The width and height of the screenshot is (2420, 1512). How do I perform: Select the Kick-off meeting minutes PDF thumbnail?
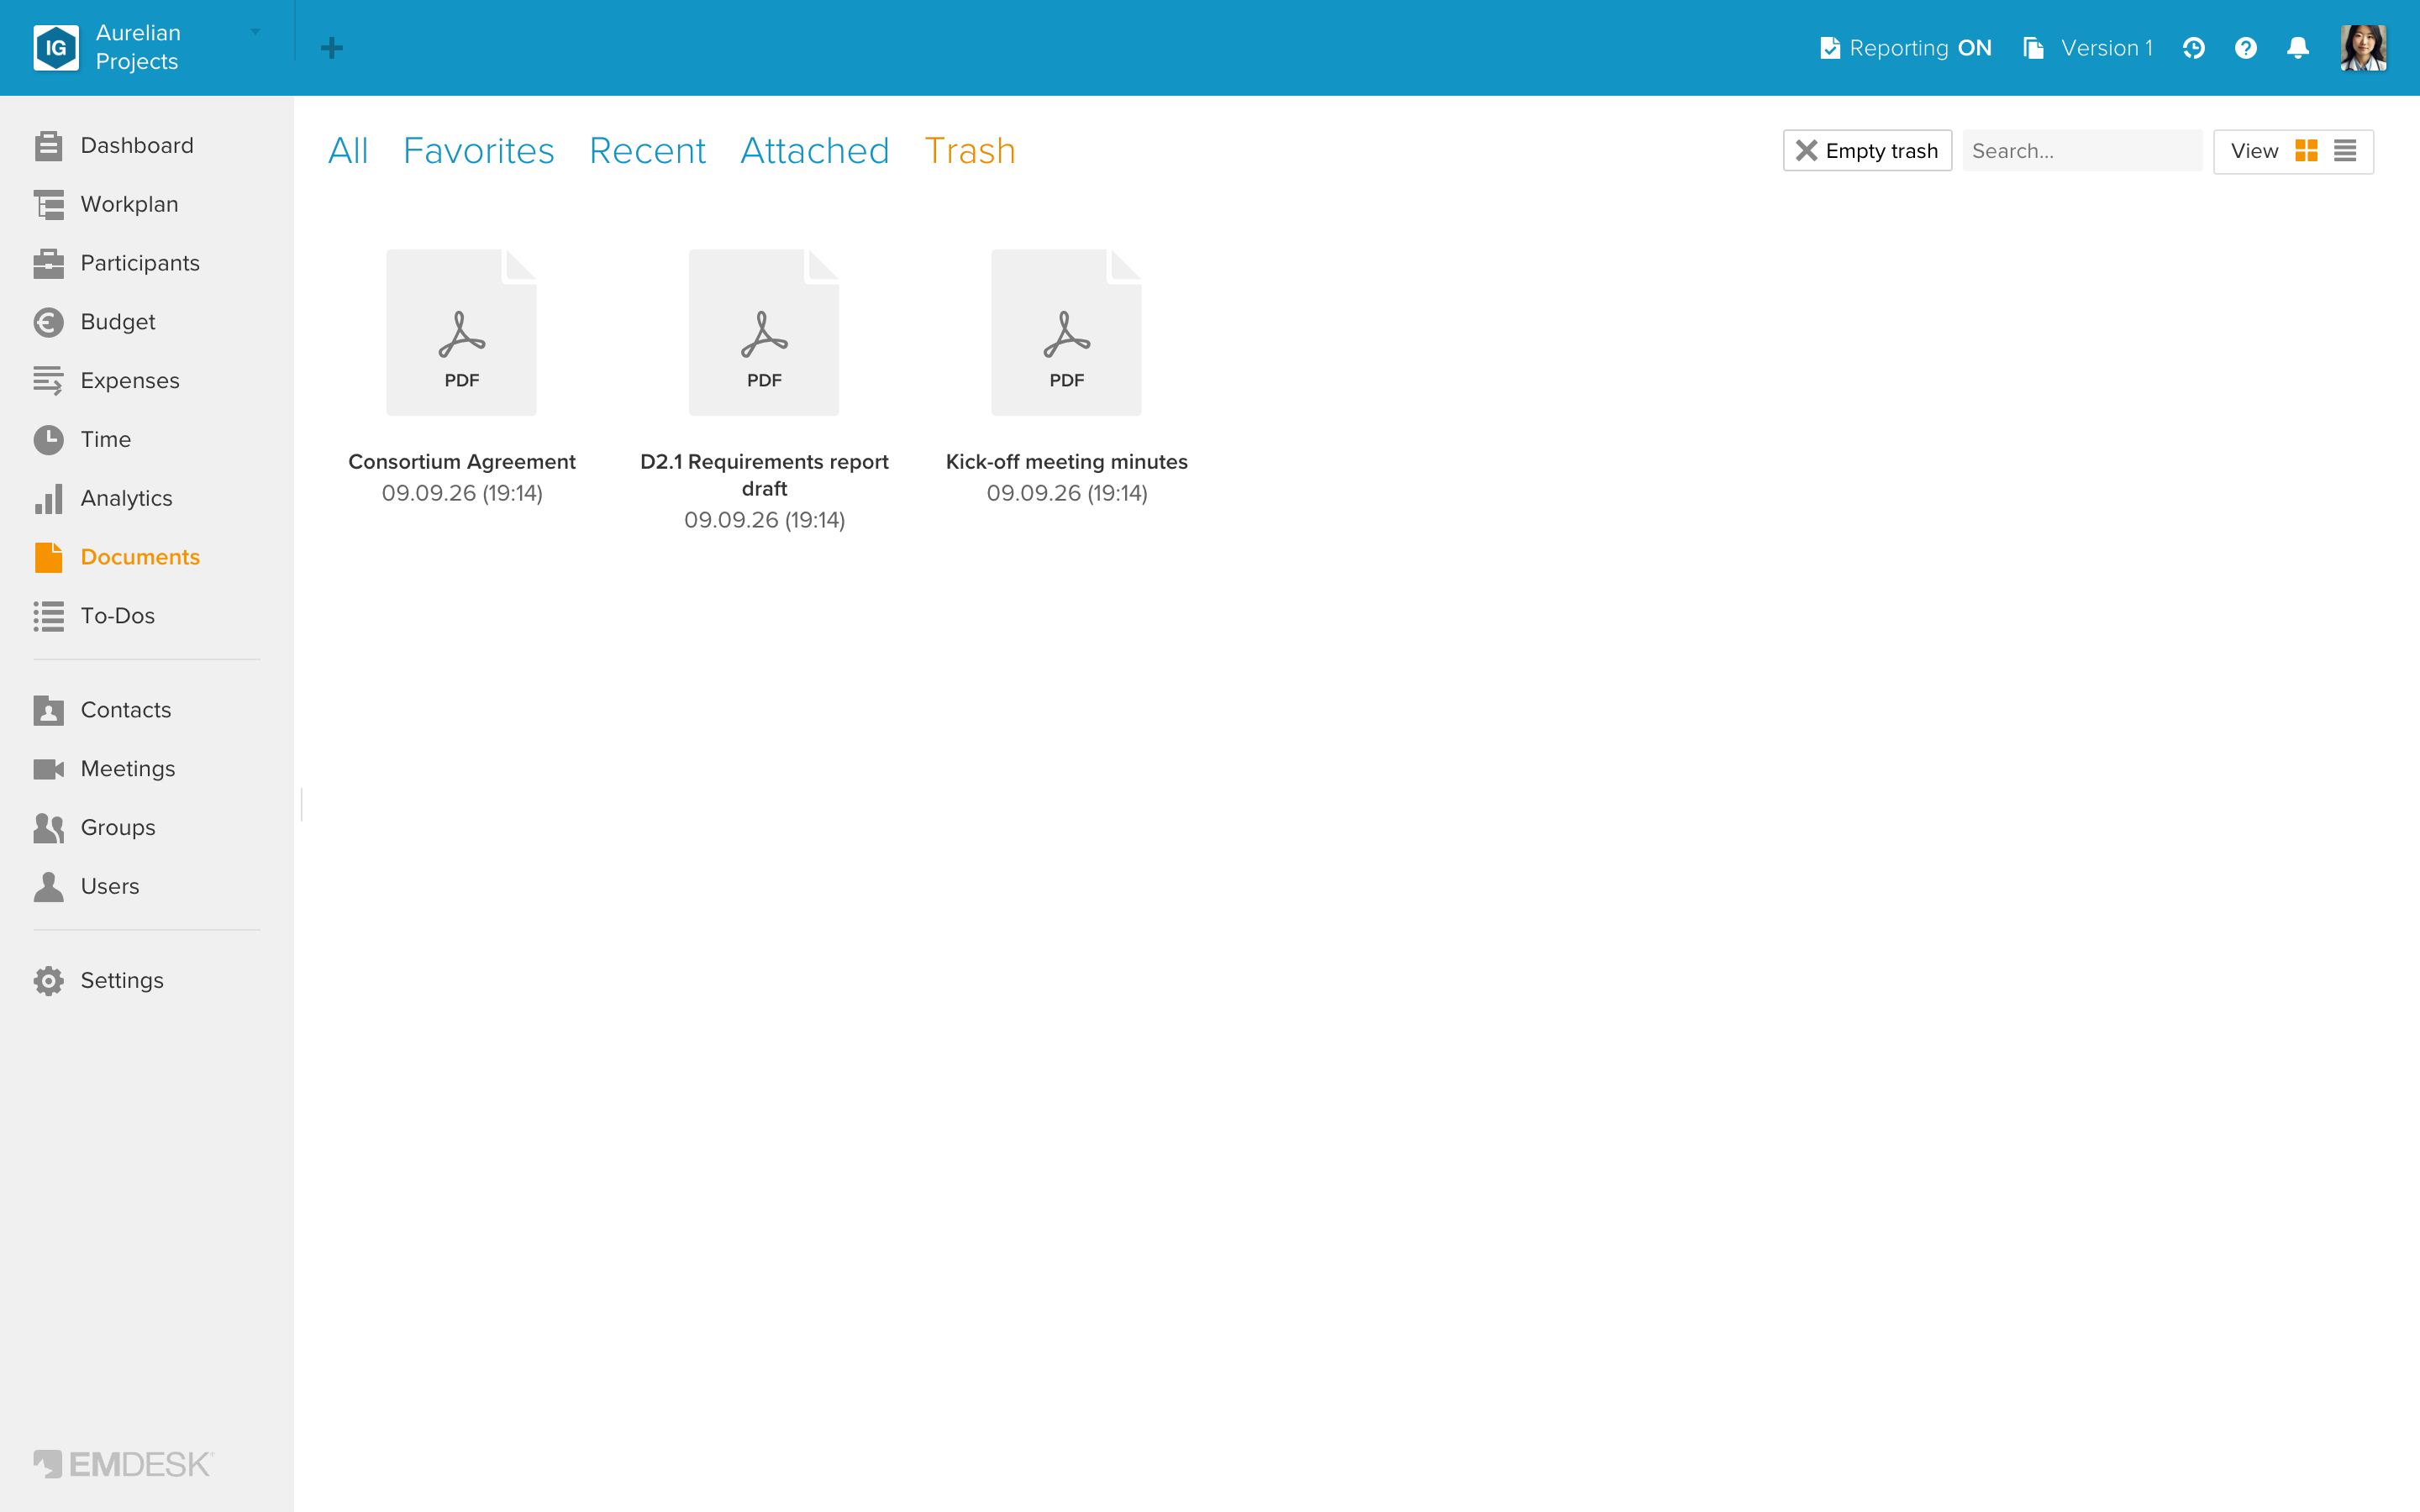[x=1066, y=333]
